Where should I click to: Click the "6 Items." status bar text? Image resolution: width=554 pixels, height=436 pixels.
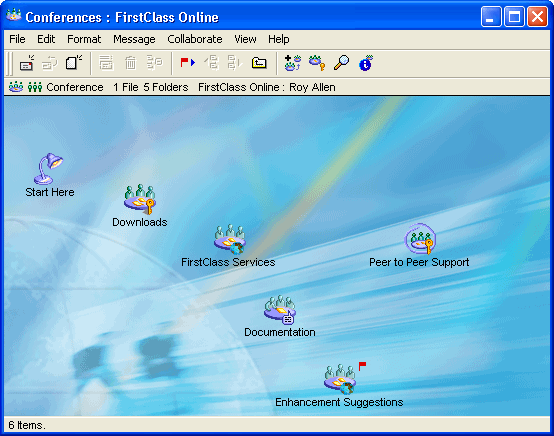pos(27,425)
